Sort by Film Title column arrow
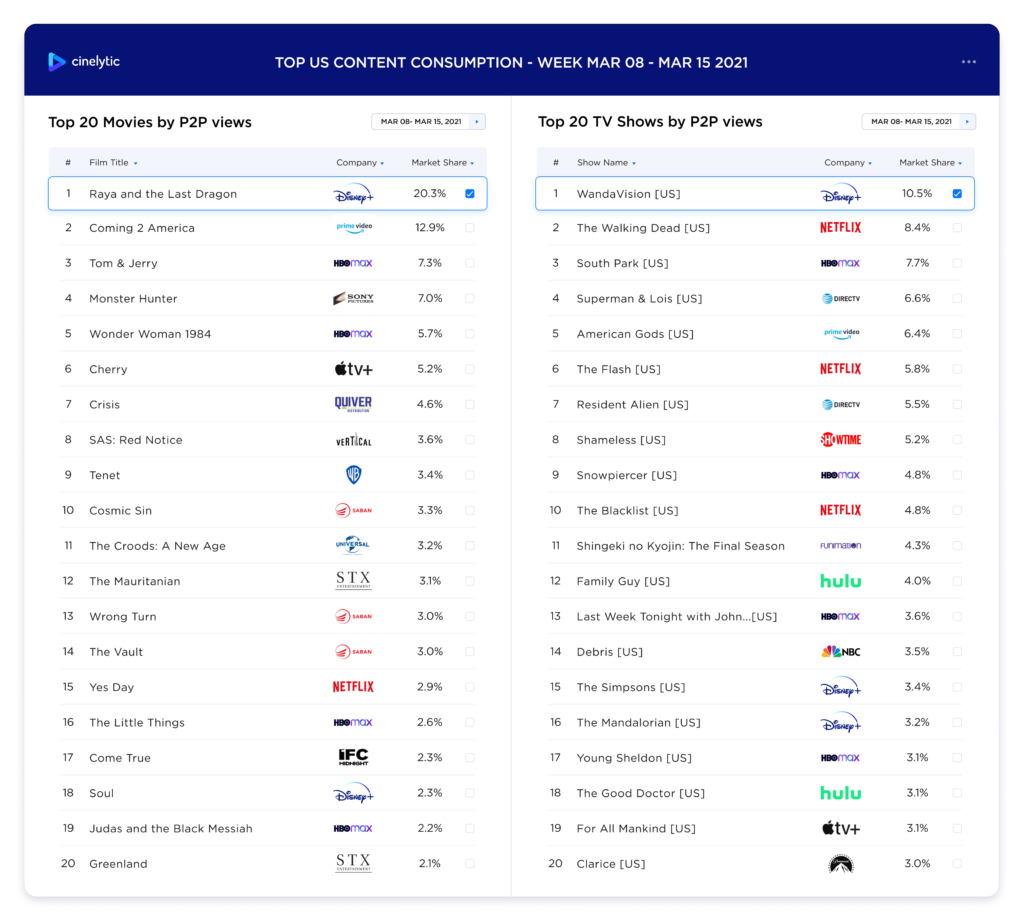The image size is (1024, 921). (136, 163)
